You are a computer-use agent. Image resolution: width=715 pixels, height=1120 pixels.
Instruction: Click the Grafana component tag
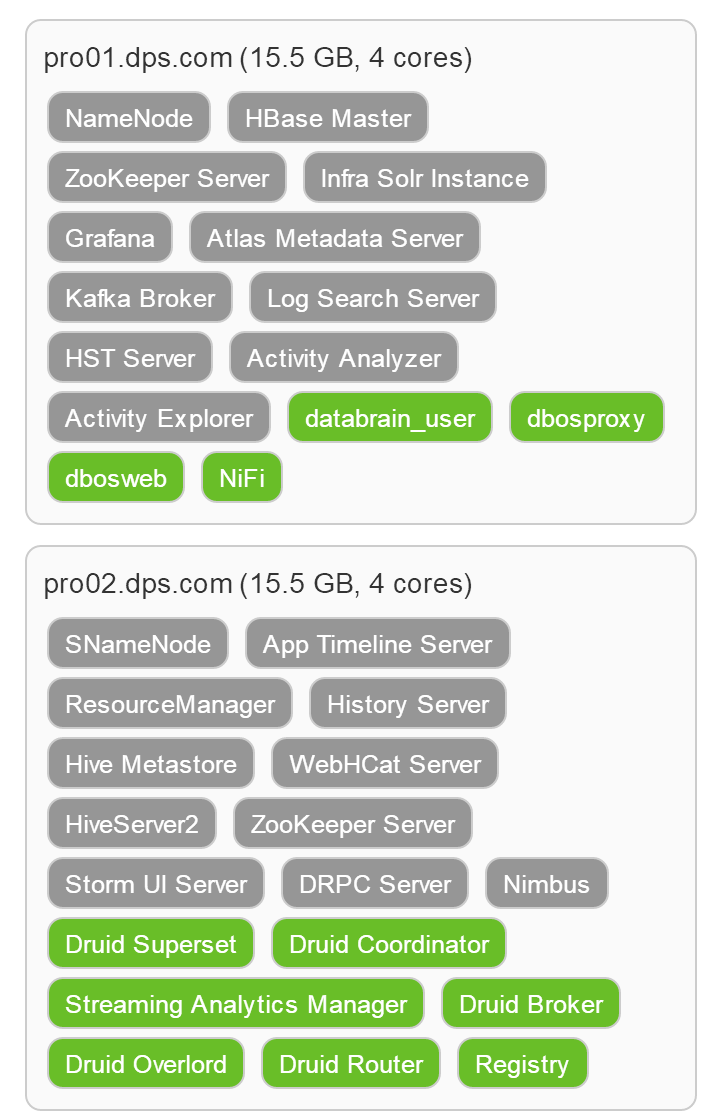(x=110, y=238)
